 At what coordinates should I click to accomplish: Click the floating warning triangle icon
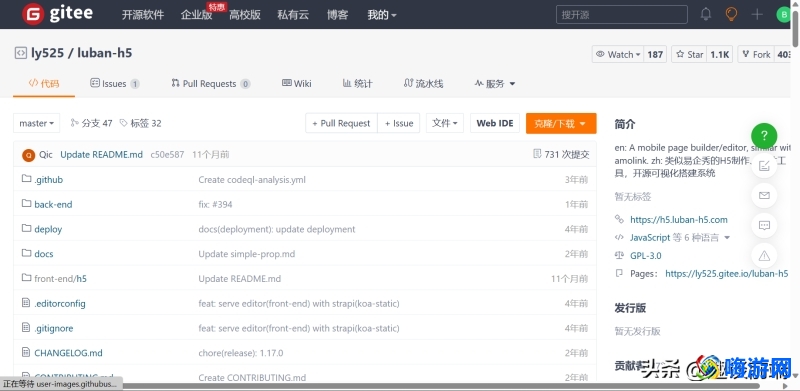(x=764, y=255)
